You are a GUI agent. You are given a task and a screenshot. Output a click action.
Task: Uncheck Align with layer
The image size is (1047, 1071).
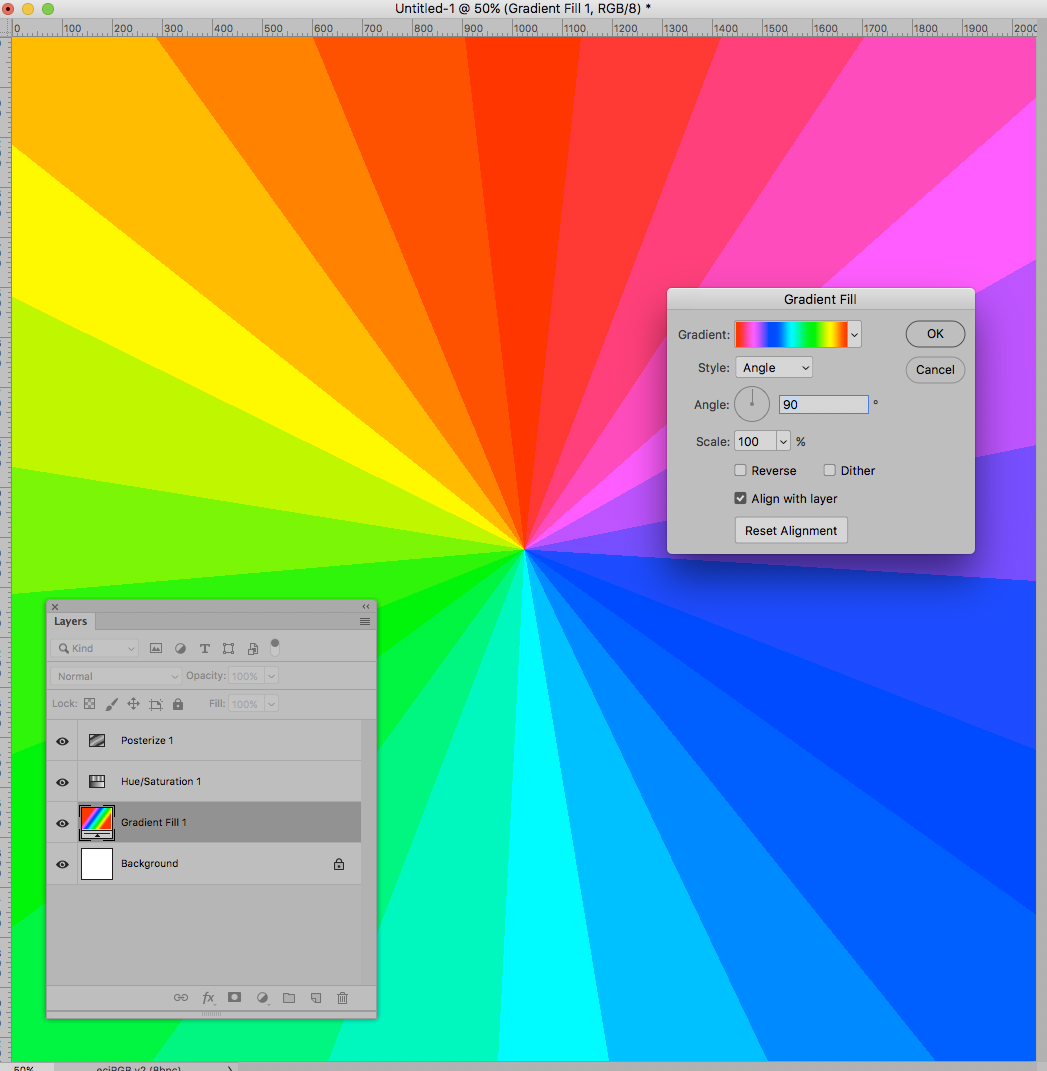(x=740, y=498)
